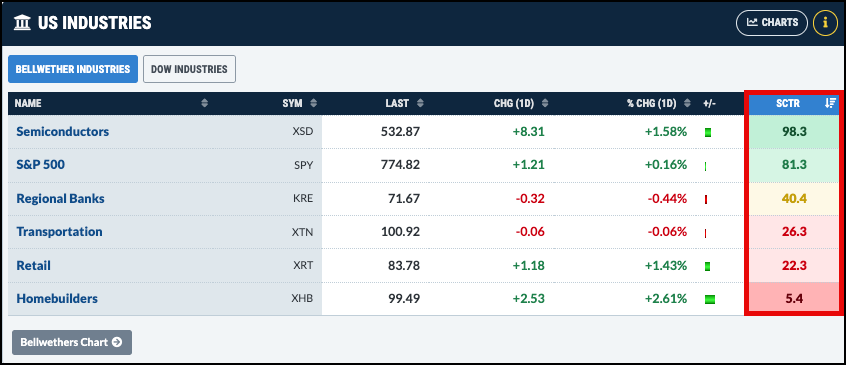Image resolution: width=846 pixels, height=365 pixels.
Task: Click Regional Banks last price 71.67
Action: (404, 198)
